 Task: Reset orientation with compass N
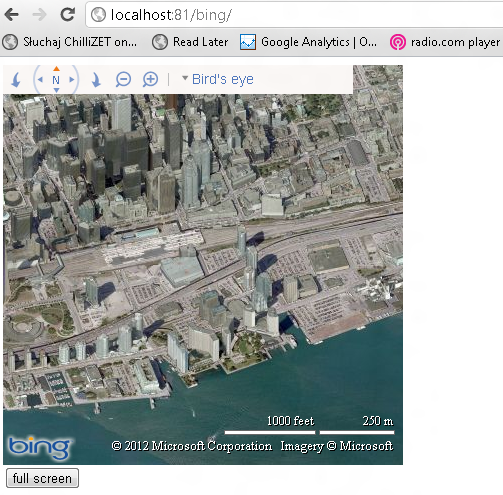(x=56, y=80)
